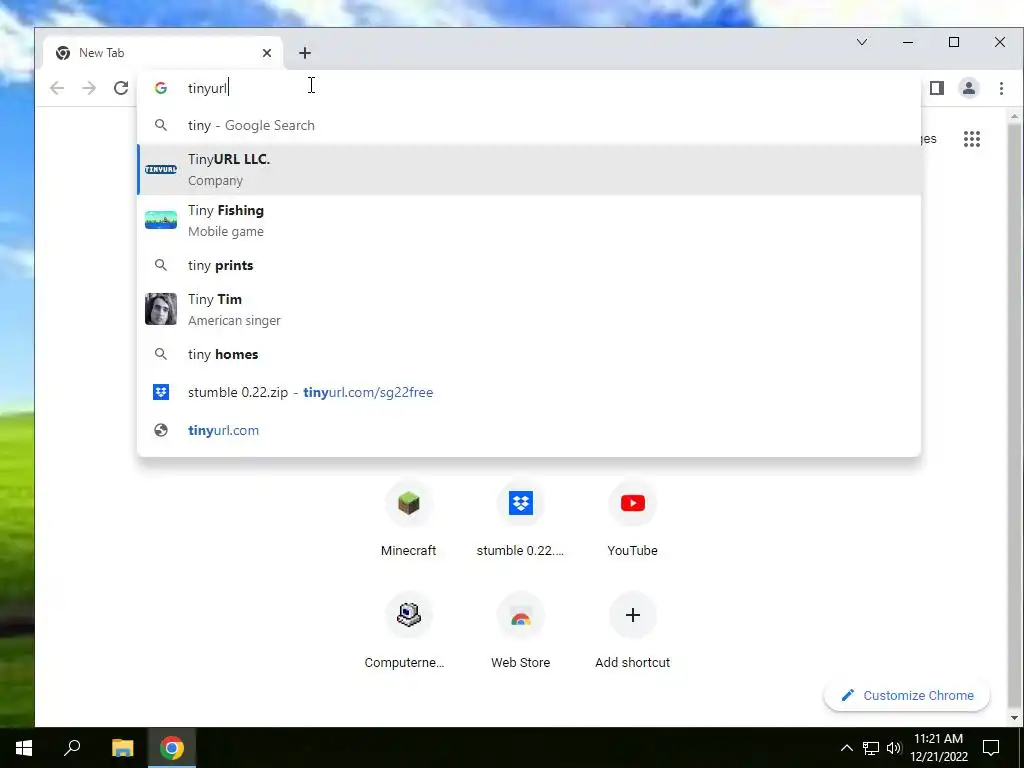
Task: Click the browser back arrow
Action: tap(57, 88)
